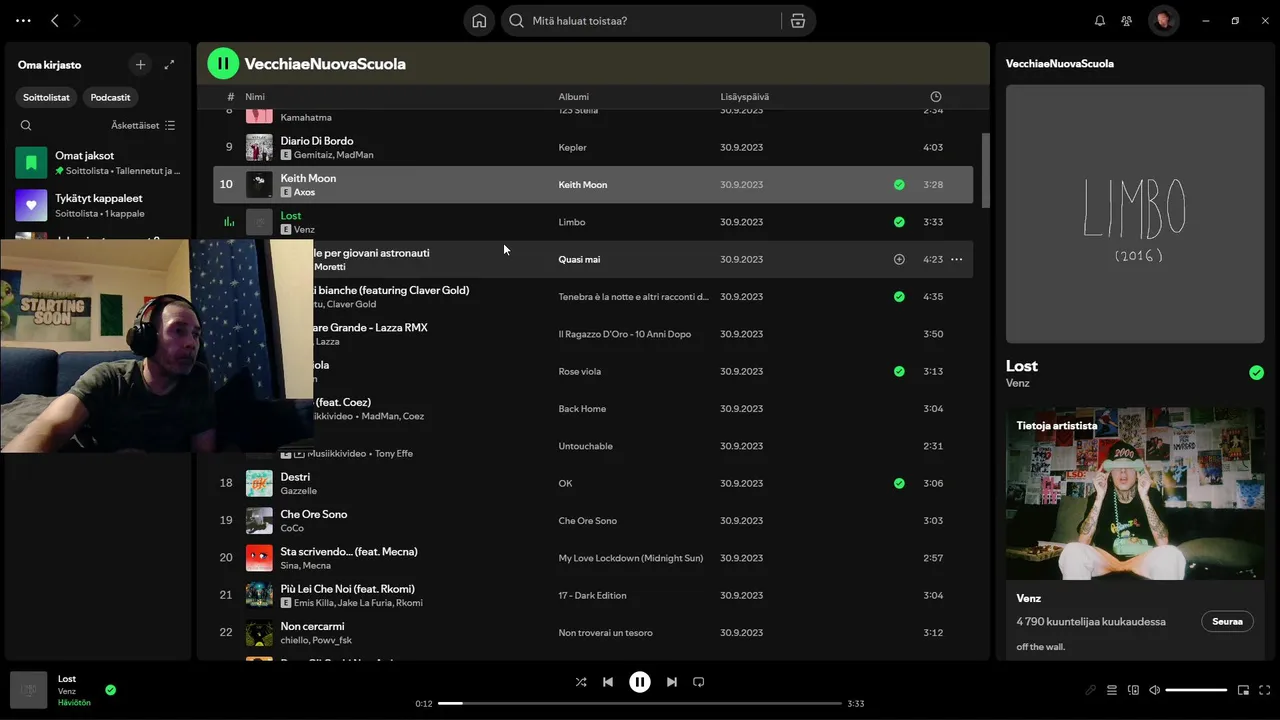Toggle the saved checkmark on the Lost row

click(x=899, y=222)
